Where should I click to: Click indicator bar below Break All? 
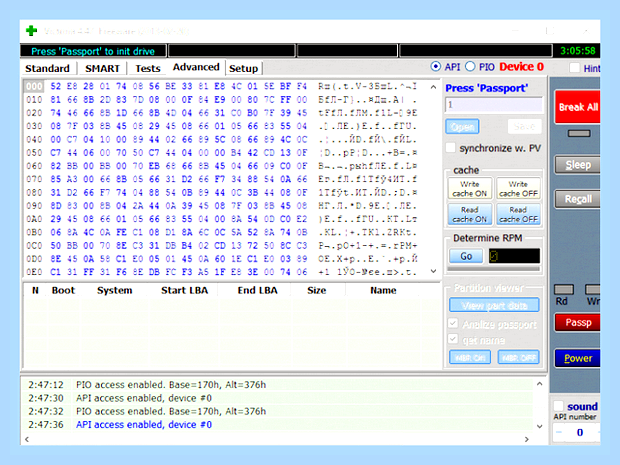(579, 133)
